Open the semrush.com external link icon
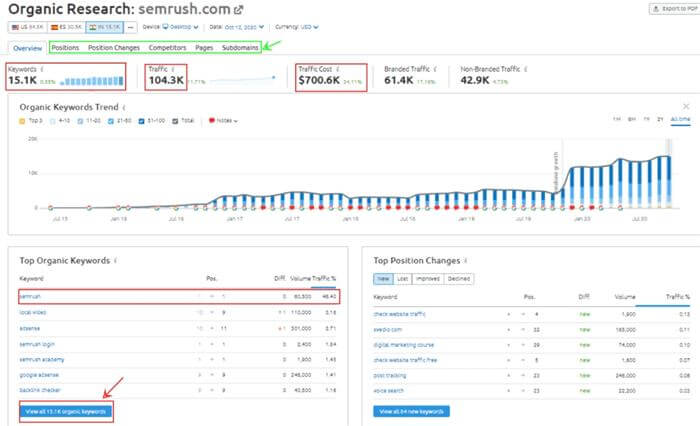The height and width of the screenshot is (426, 700). pyautogui.click(x=239, y=9)
